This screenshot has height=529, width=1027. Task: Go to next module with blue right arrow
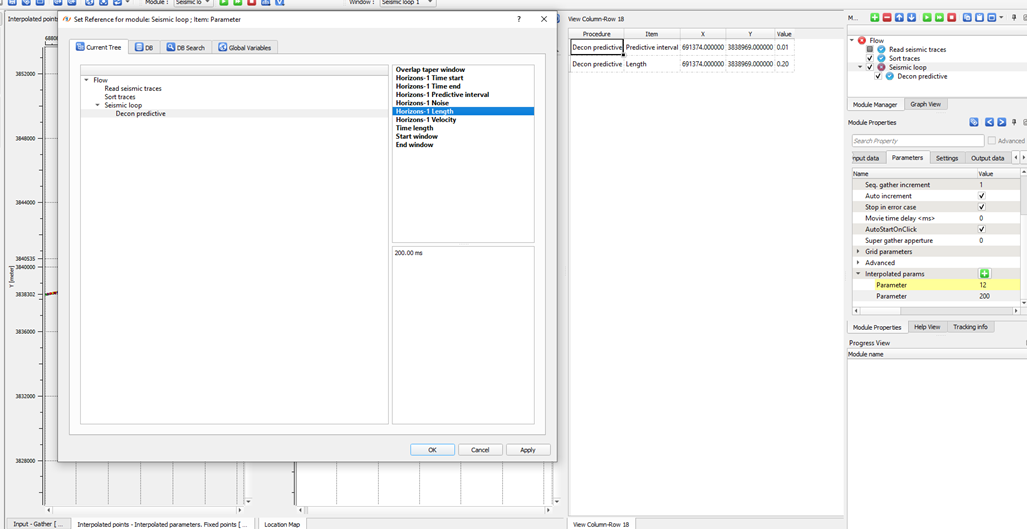tap(1001, 122)
